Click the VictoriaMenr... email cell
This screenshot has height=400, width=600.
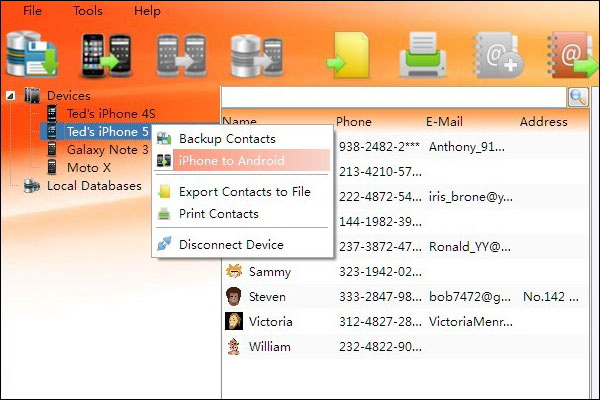[471, 322]
